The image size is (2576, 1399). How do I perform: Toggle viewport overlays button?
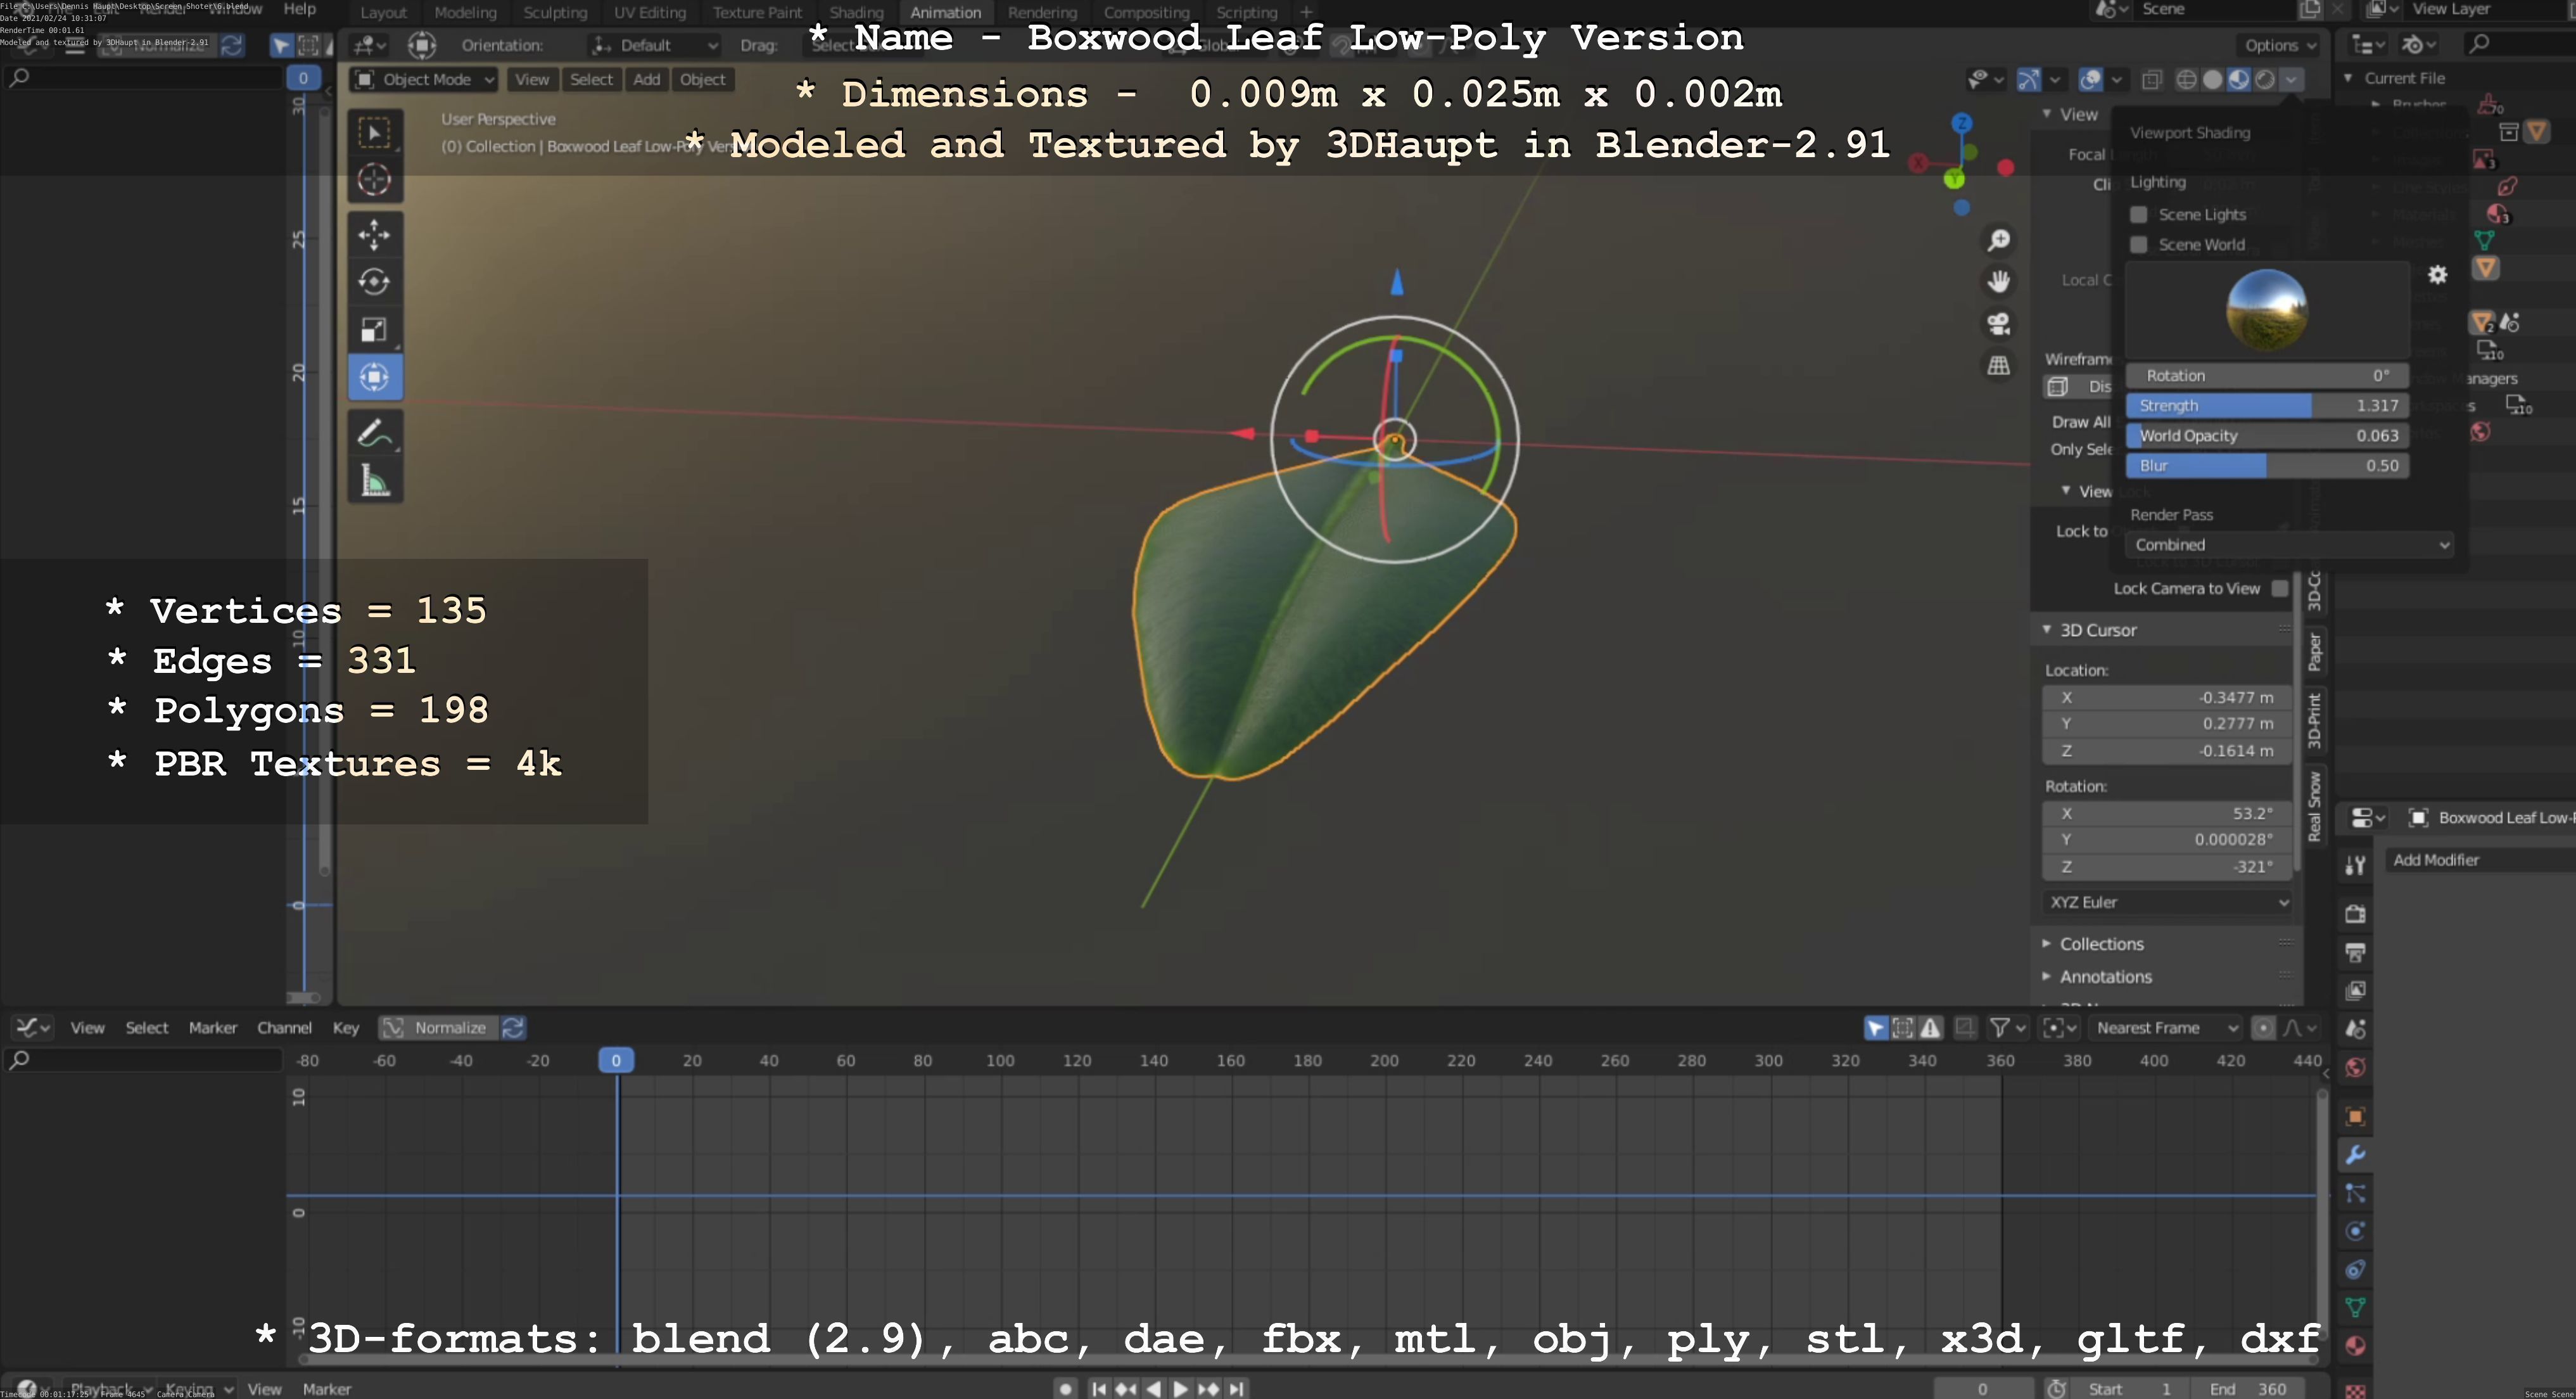pos(2090,80)
